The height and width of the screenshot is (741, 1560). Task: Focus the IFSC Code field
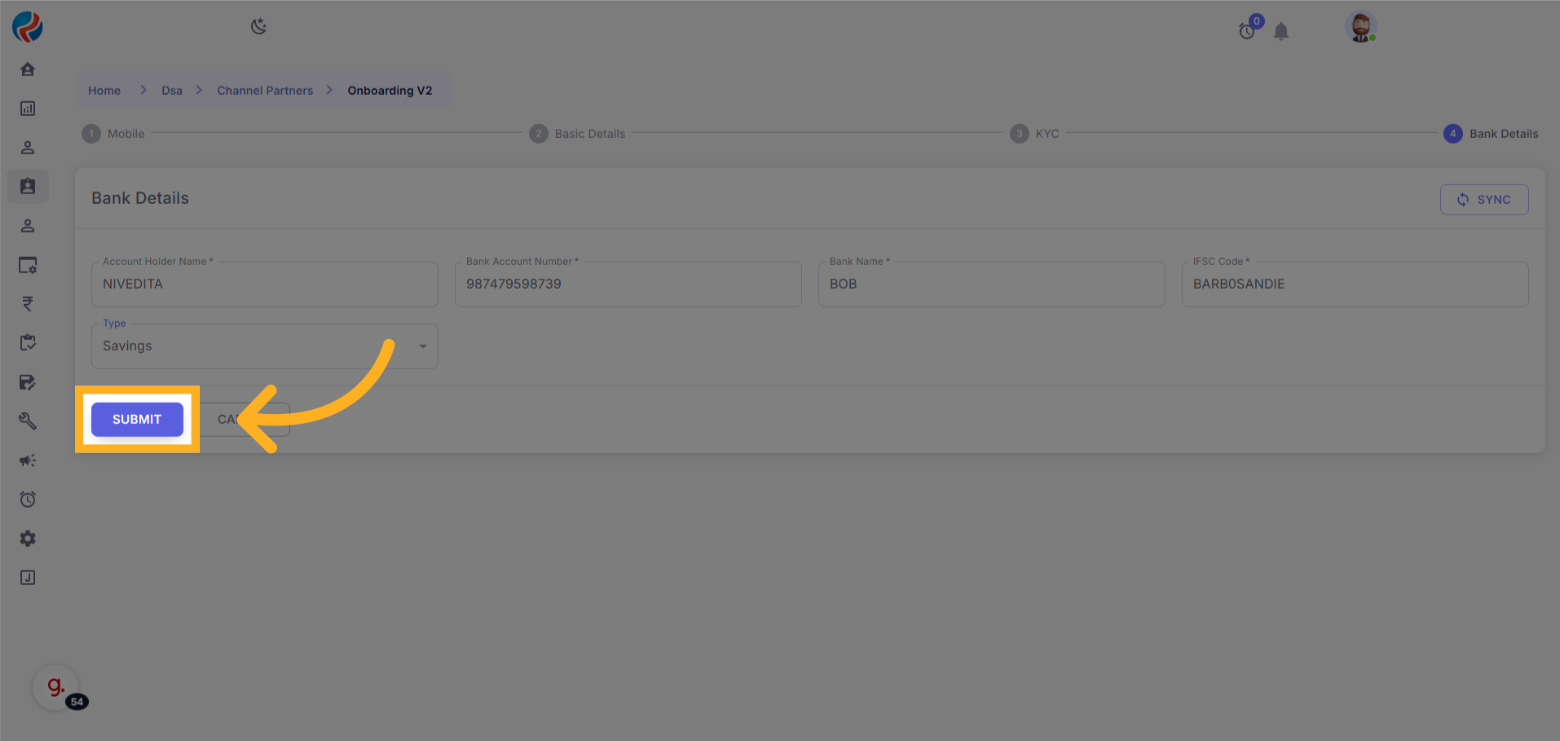(1354, 285)
